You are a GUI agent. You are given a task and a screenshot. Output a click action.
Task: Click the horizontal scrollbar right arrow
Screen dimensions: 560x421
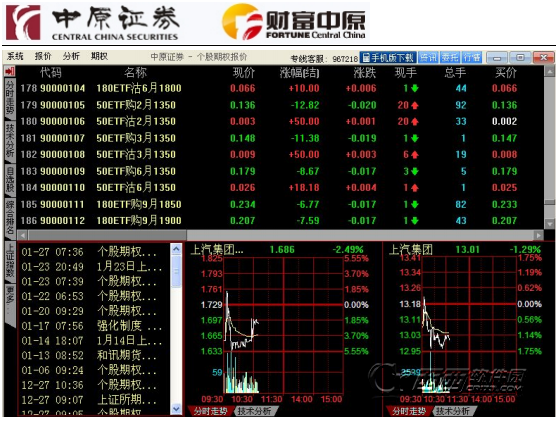(x=538, y=235)
